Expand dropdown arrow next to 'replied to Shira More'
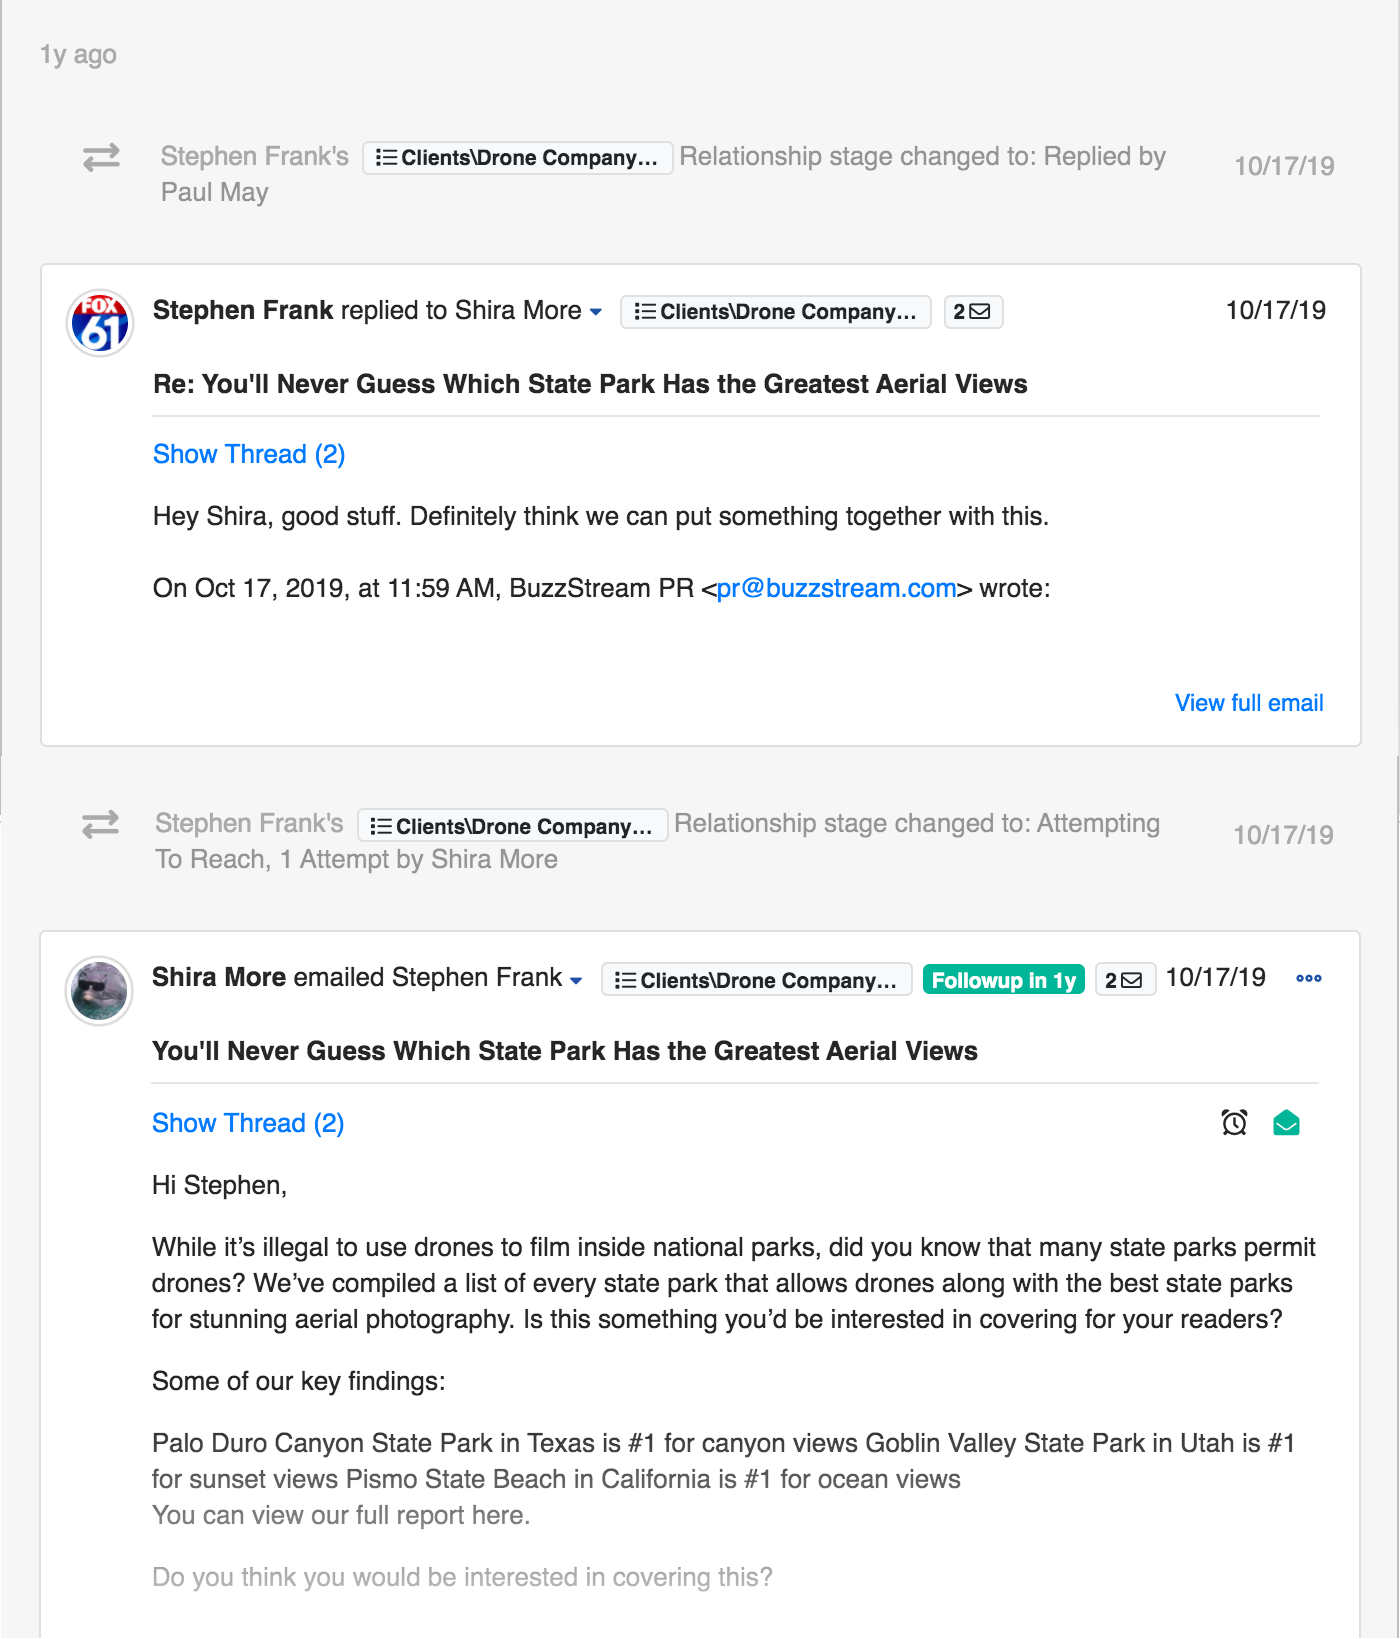This screenshot has height=1639, width=1400. [x=596, y=312]
